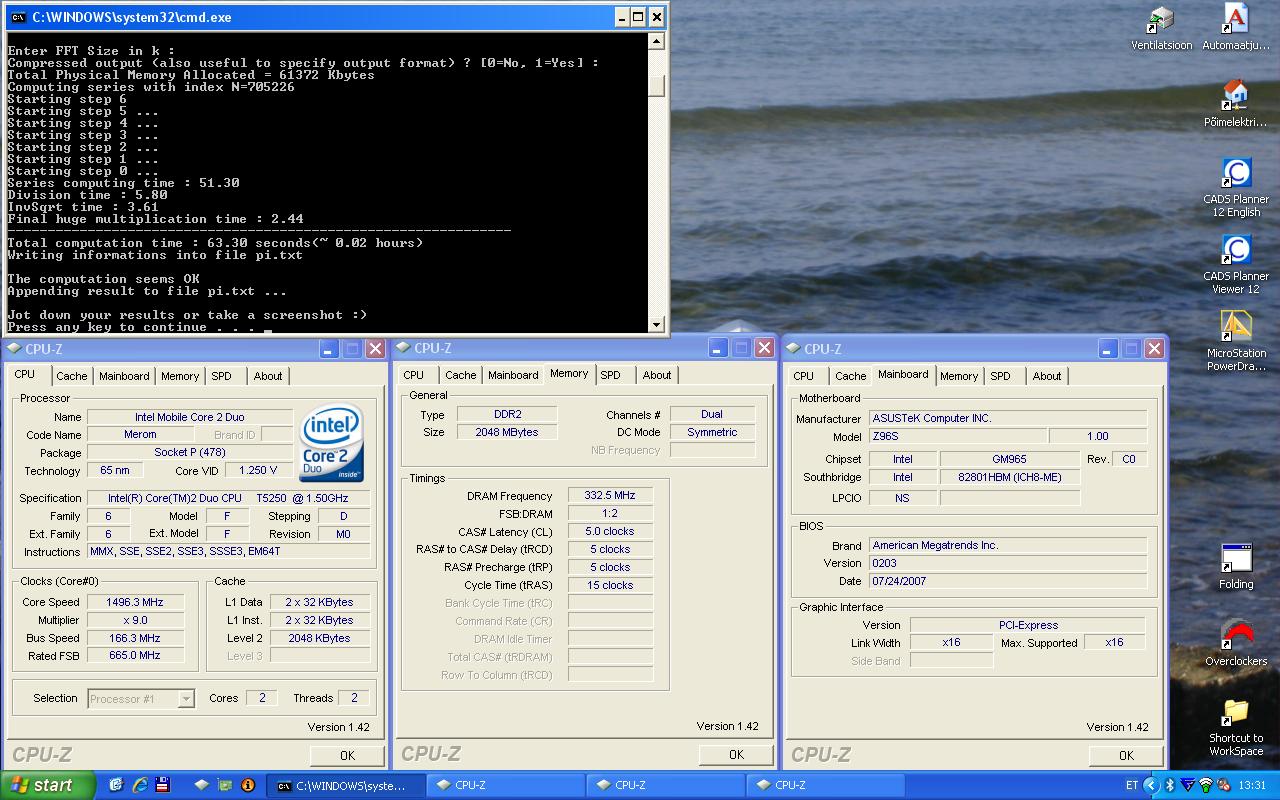Screen dimensions: 1280x800
Task: Open the Folding desktop shortcut
Action: pos(1236,567)
